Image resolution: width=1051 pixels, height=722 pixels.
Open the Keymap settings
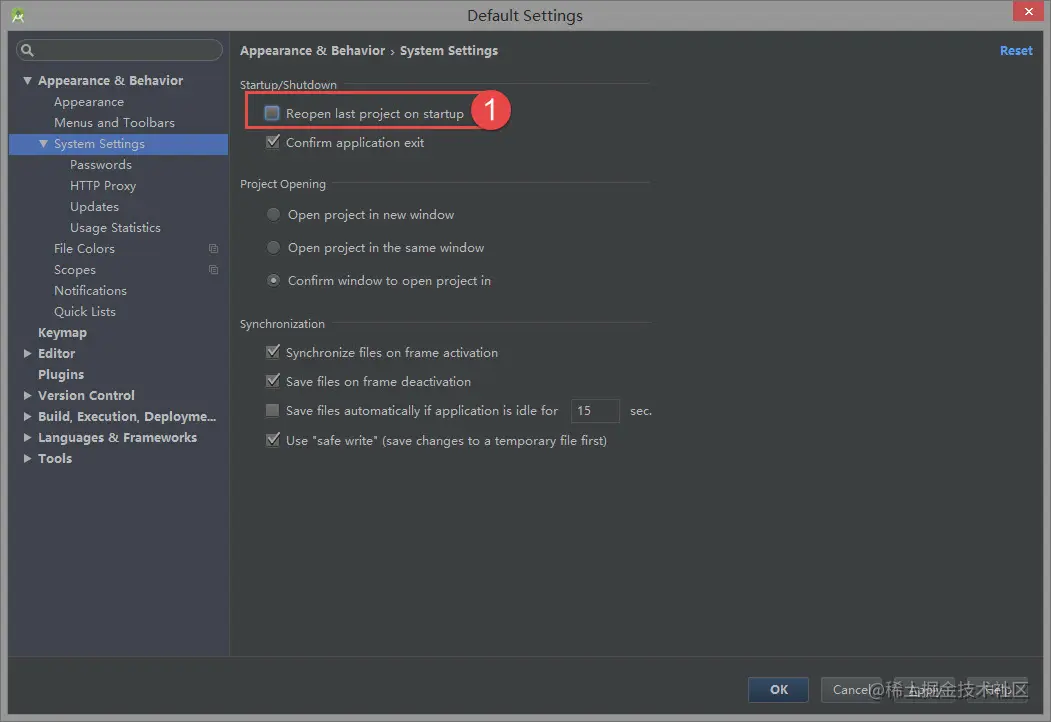pyautogui.click(x=62, y=333)
